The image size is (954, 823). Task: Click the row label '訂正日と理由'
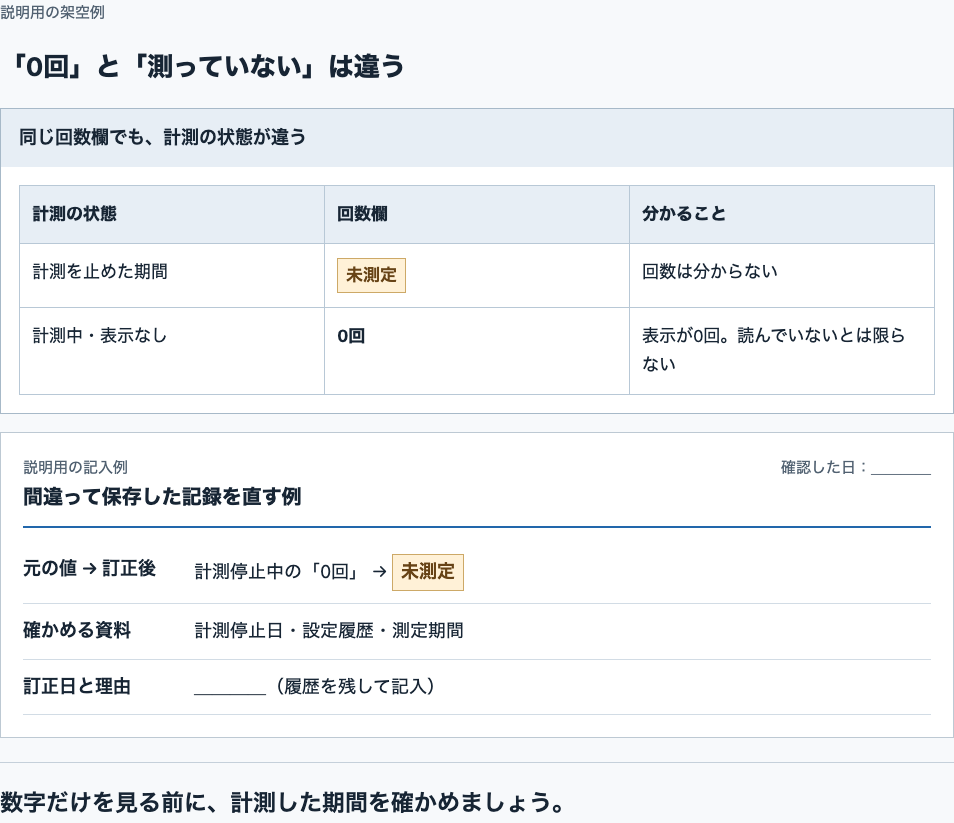pos(77,686)
